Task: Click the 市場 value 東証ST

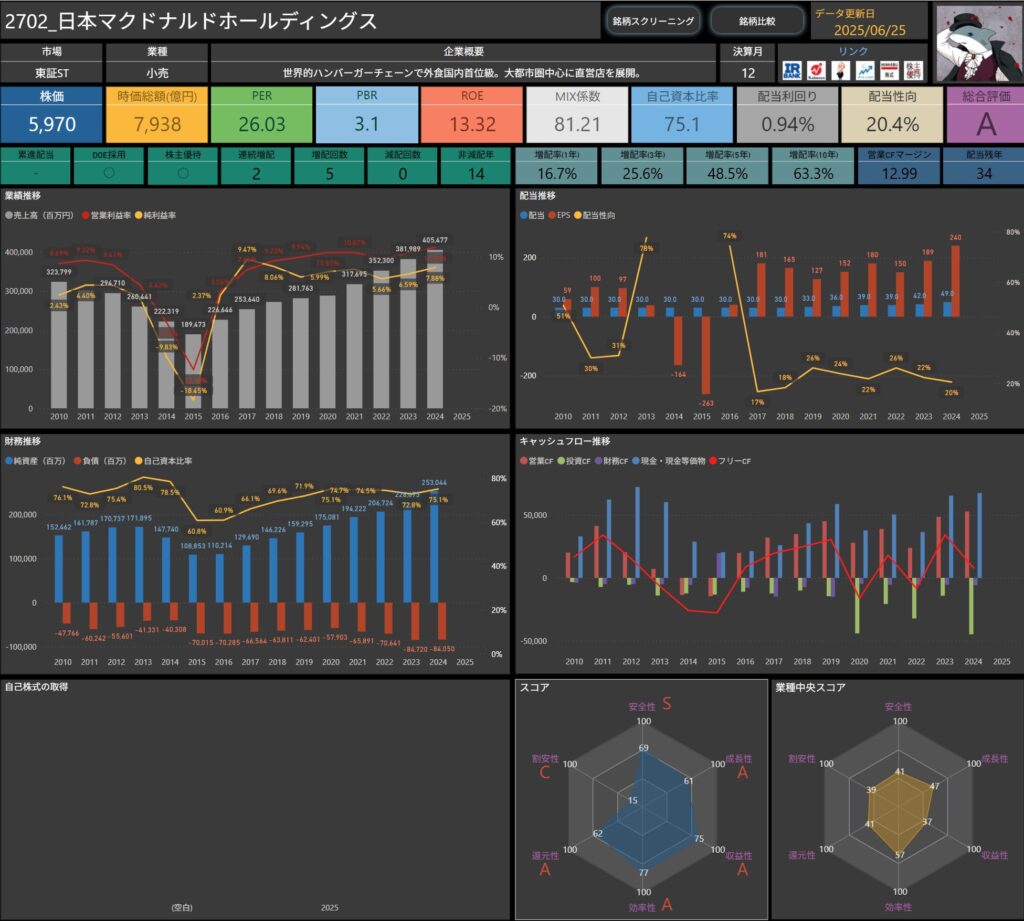Action: [52, 73]
